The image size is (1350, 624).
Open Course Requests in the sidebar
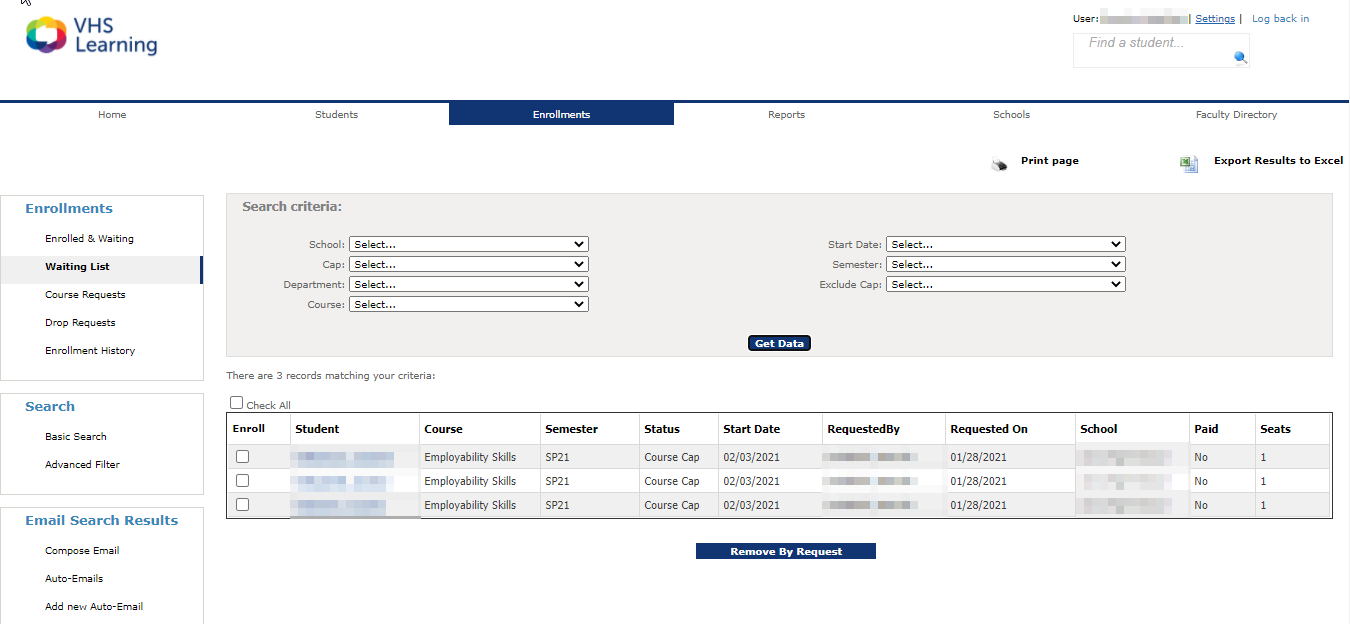[x=85, y=295]
